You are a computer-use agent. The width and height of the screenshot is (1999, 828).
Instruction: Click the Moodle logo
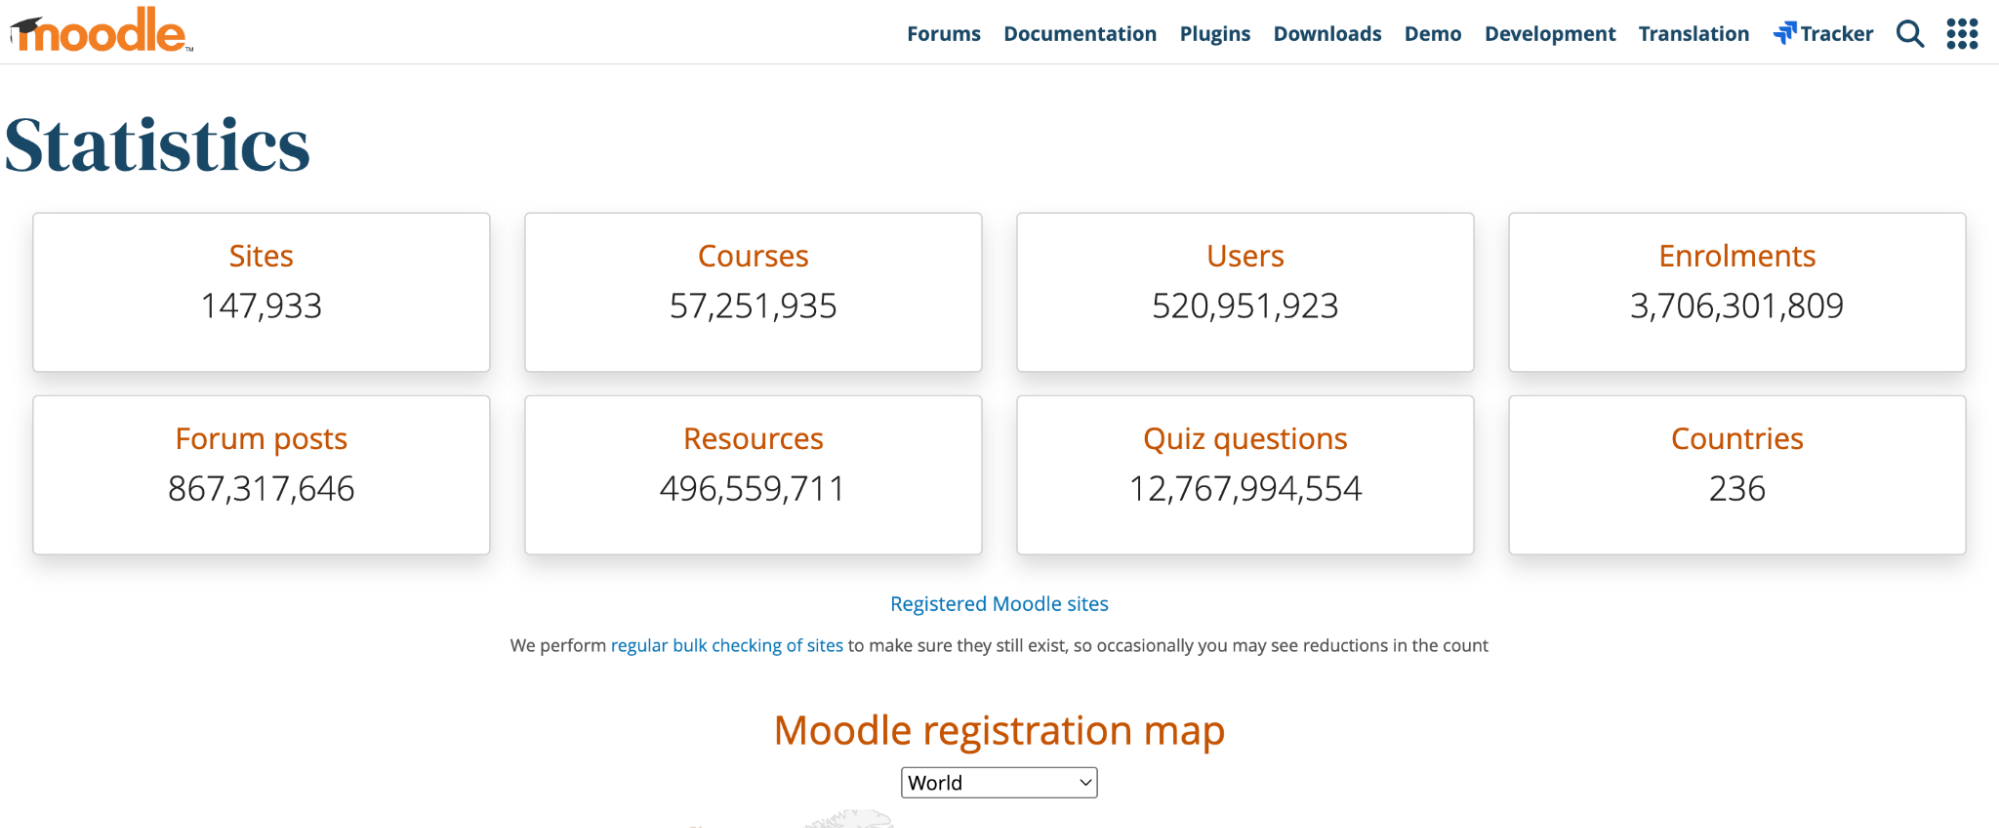pyautogui.click(x=101, y=30)
